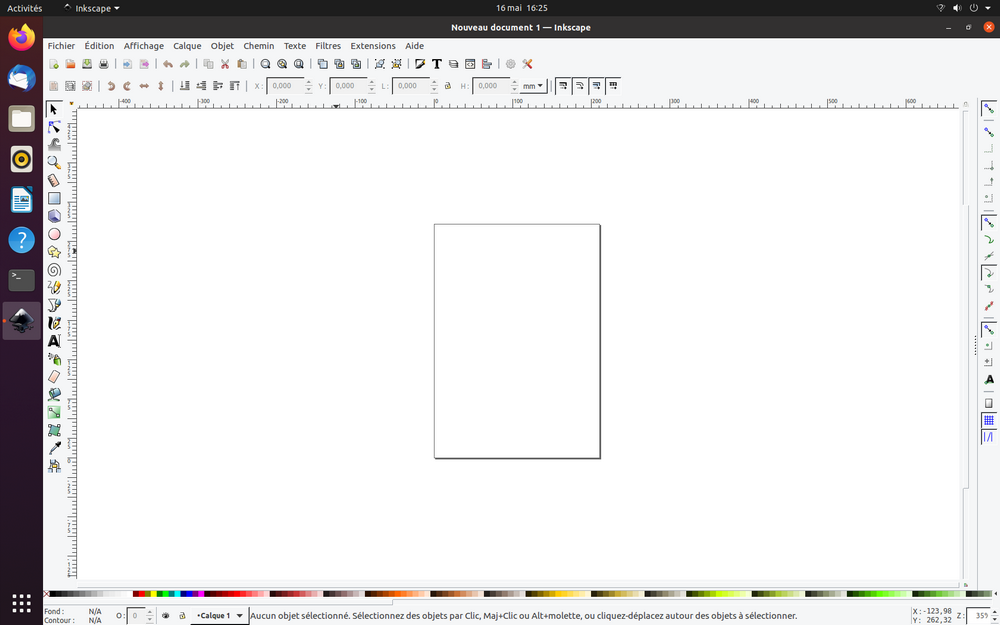Select the Pencil freehand tool

click(x=54, y=288)
